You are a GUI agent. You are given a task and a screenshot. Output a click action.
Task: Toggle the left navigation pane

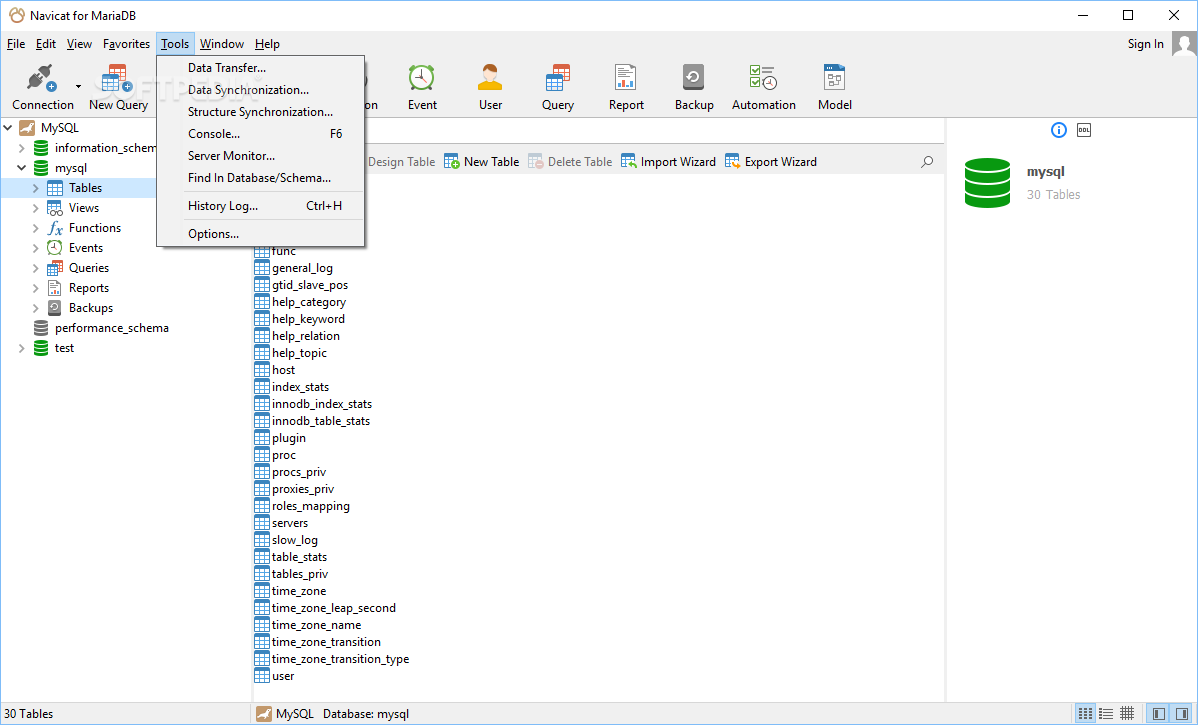(1159, 714)
